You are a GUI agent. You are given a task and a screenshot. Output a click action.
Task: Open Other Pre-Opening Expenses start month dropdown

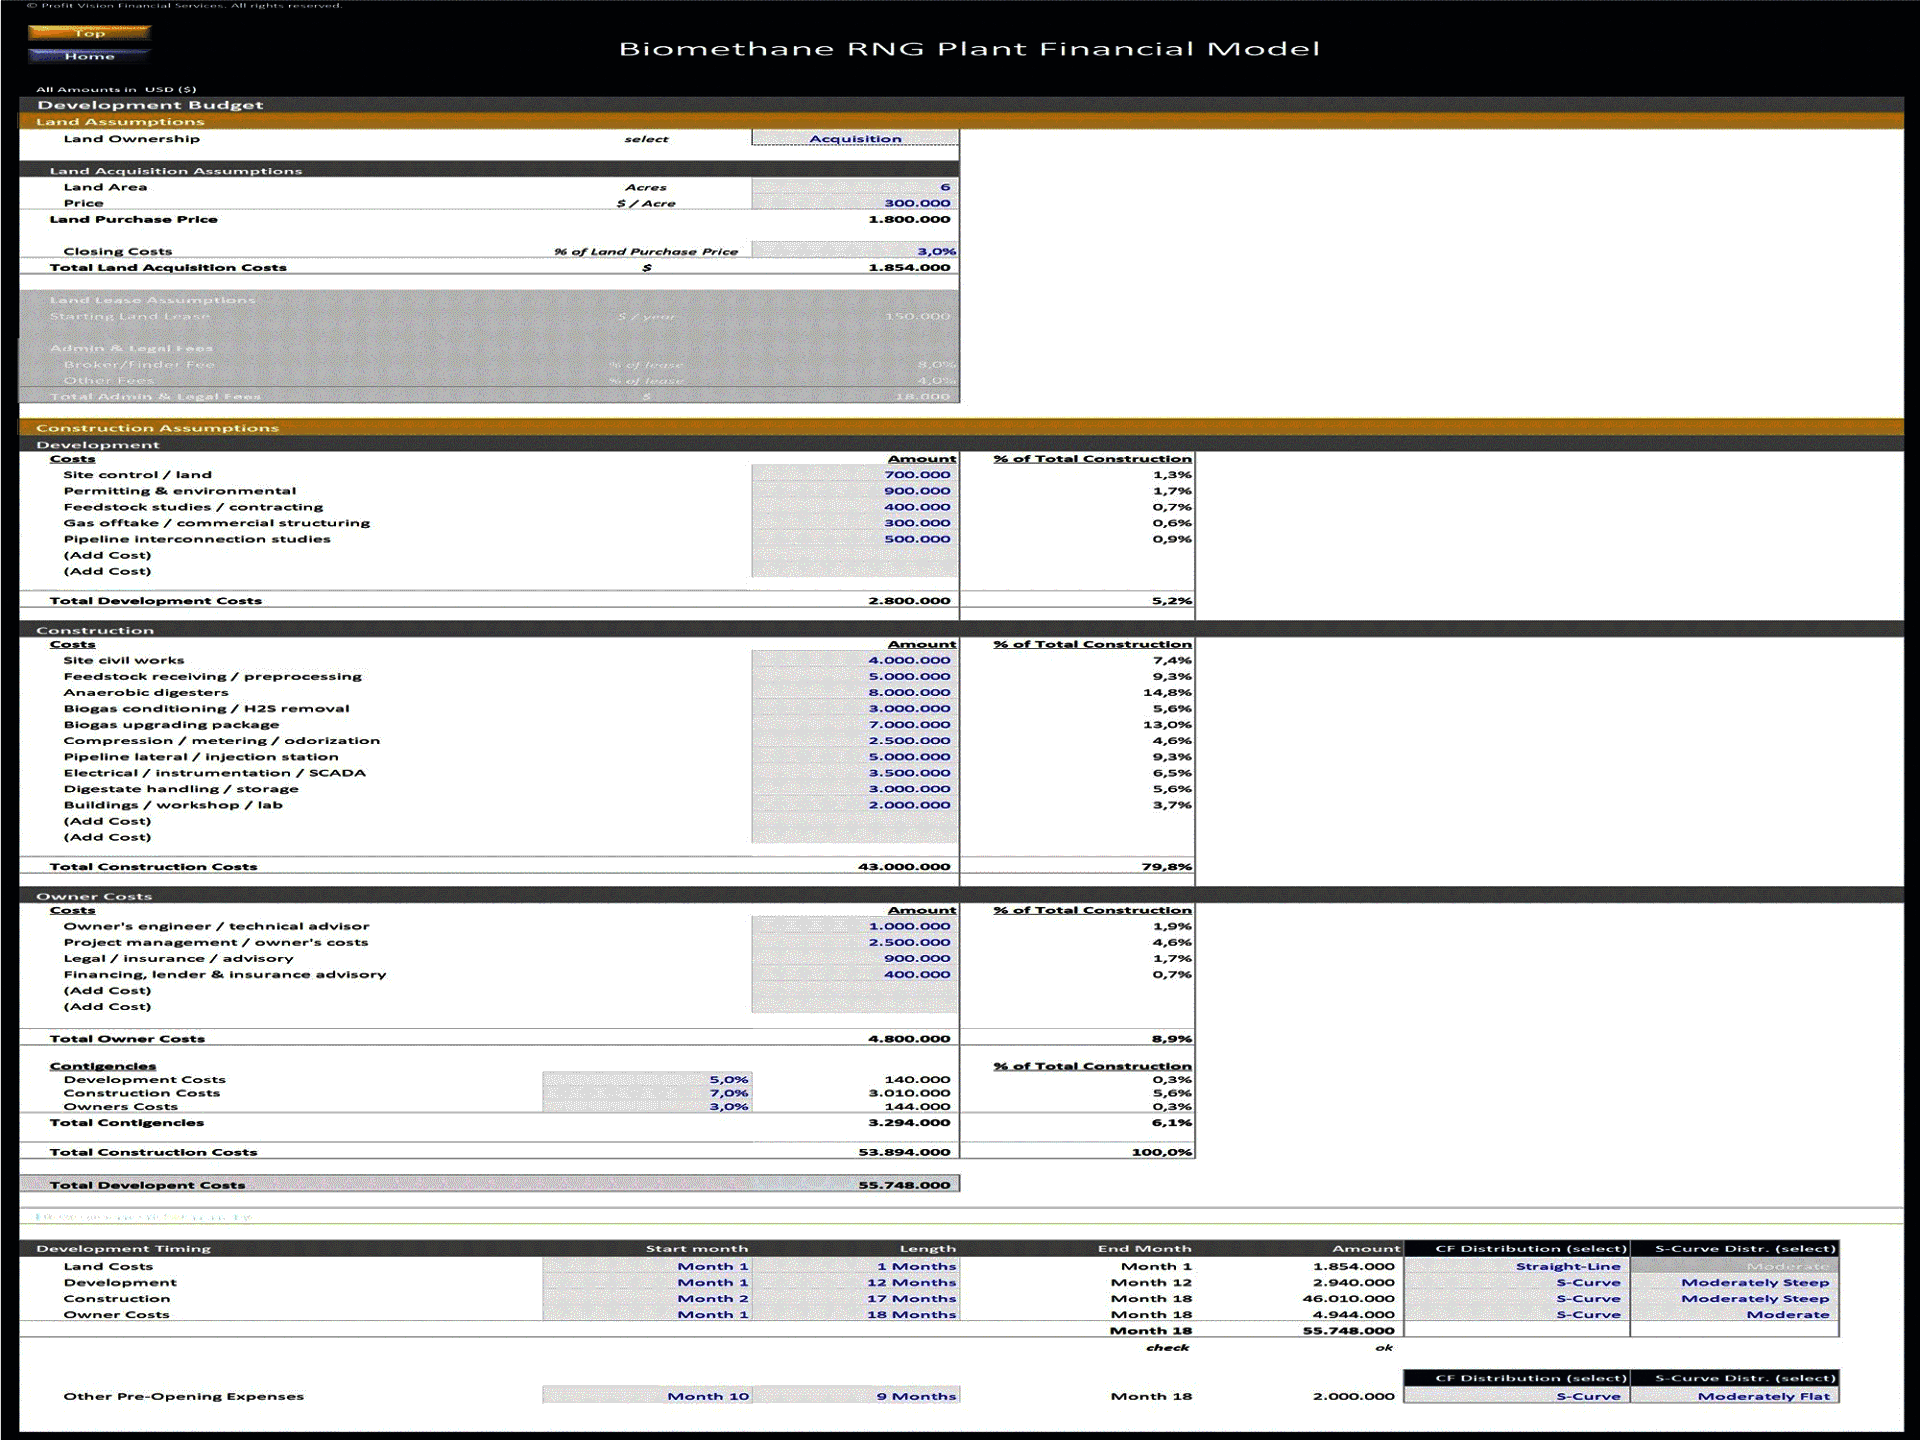tap(647, 1396)
